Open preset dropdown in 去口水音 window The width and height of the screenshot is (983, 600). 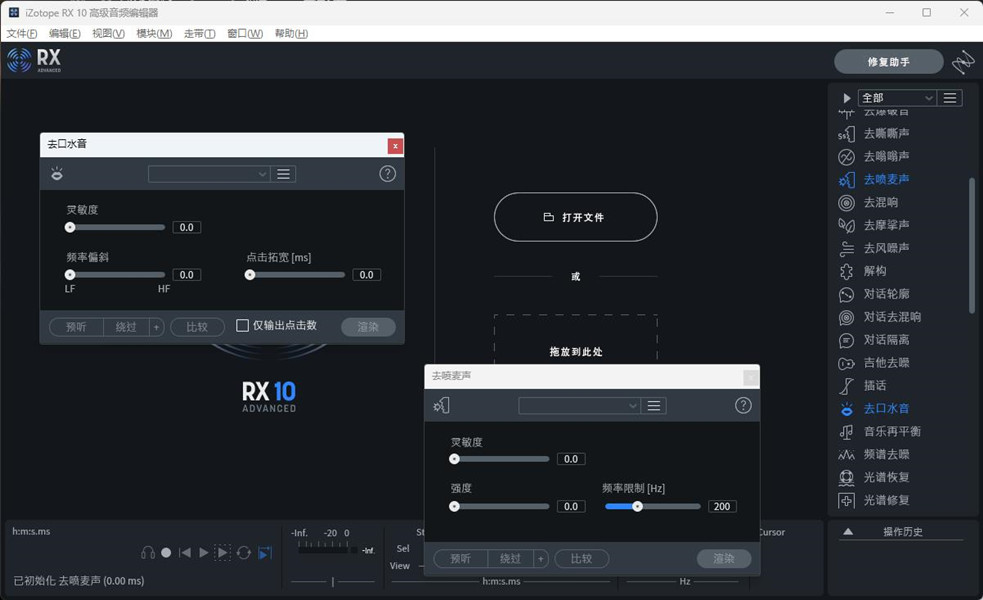(209, 174)
